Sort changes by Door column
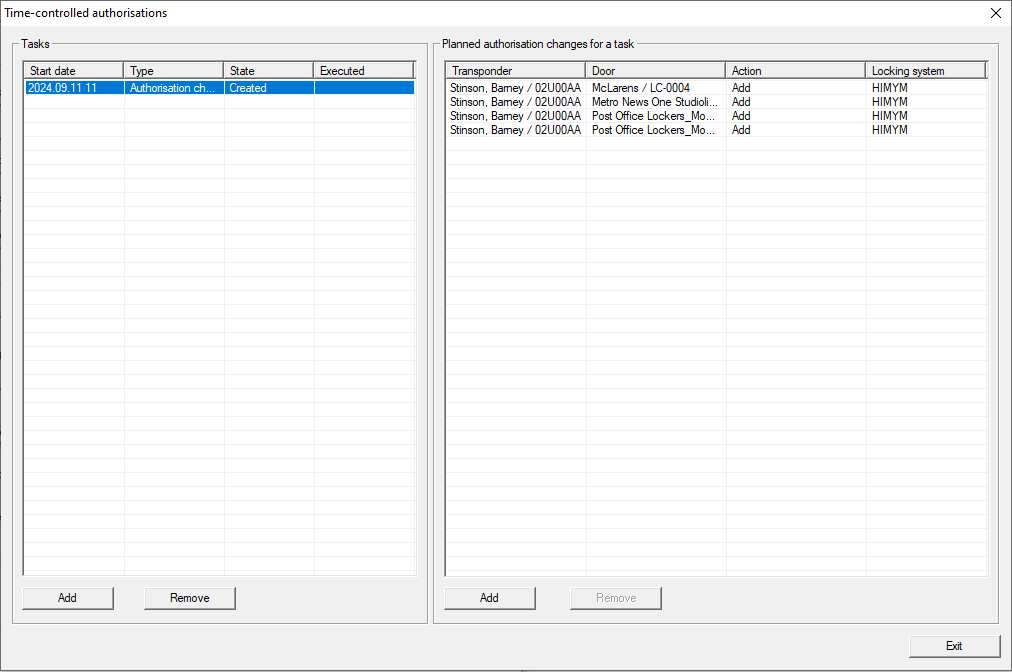 pyautogui.click(x=655, y=71)
